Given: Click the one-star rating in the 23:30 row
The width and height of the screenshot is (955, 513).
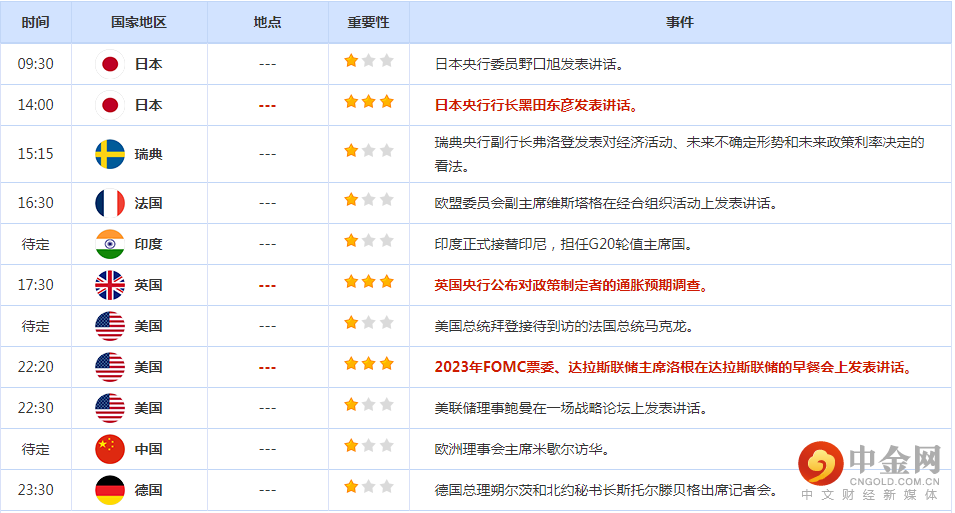Looking at the screenshot, I should point(369,487).
